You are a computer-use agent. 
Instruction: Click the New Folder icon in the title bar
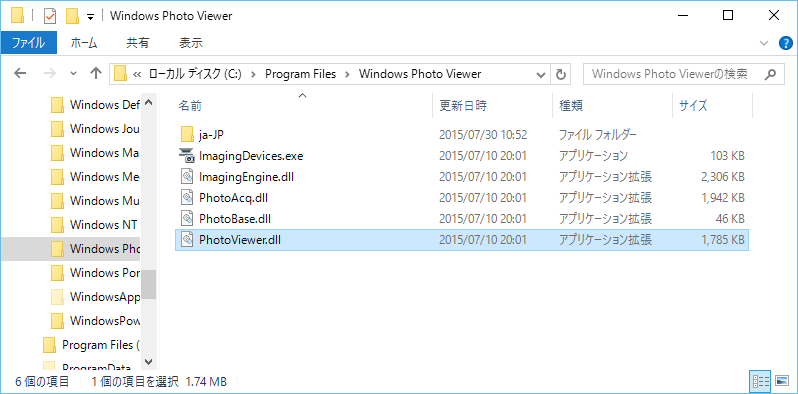(x=72, y=16)
